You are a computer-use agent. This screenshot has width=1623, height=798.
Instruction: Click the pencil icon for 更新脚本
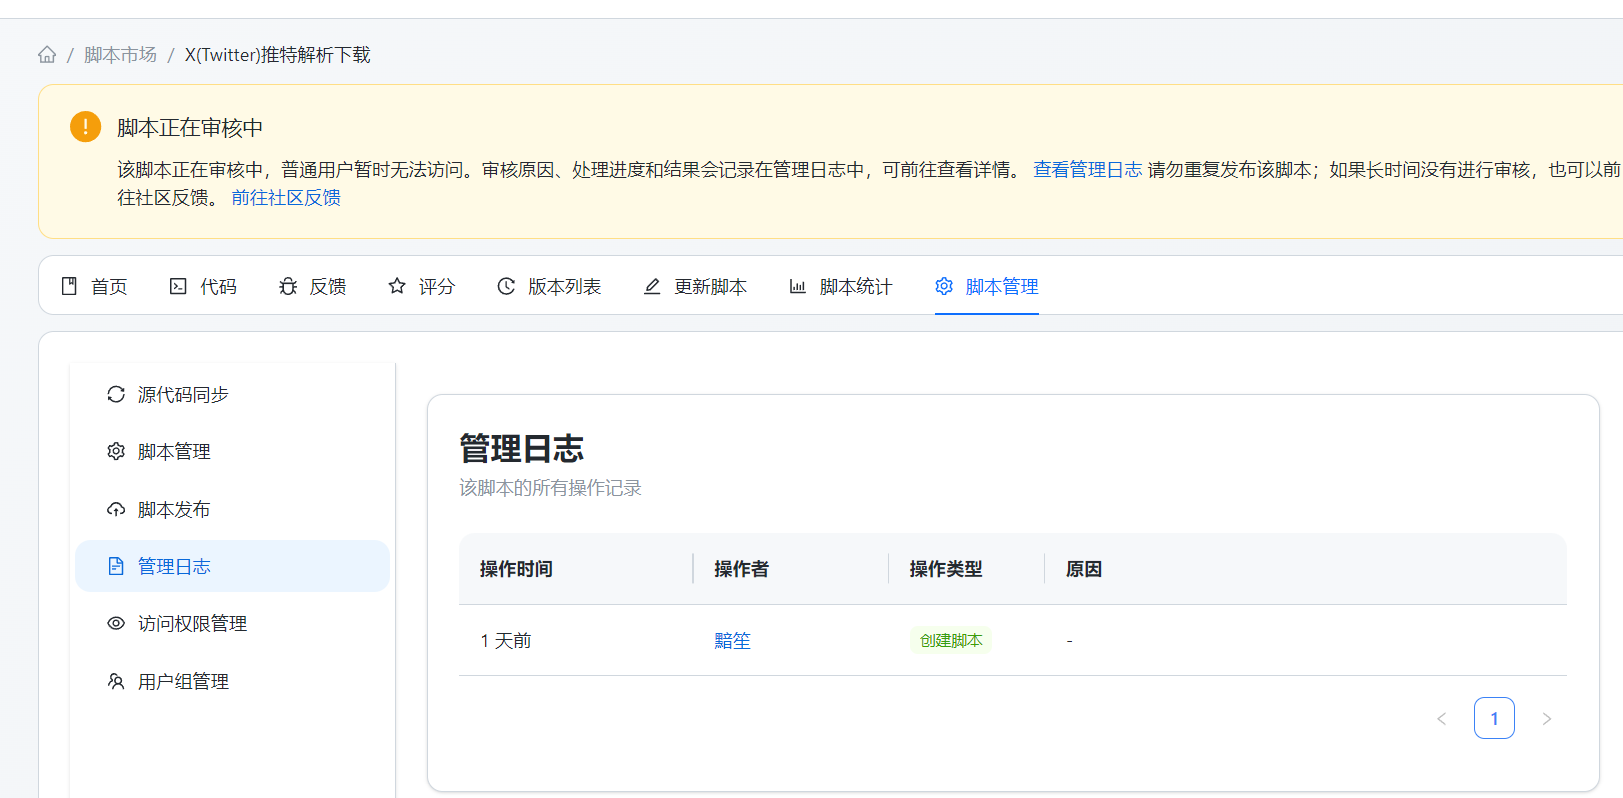[652, 286]
